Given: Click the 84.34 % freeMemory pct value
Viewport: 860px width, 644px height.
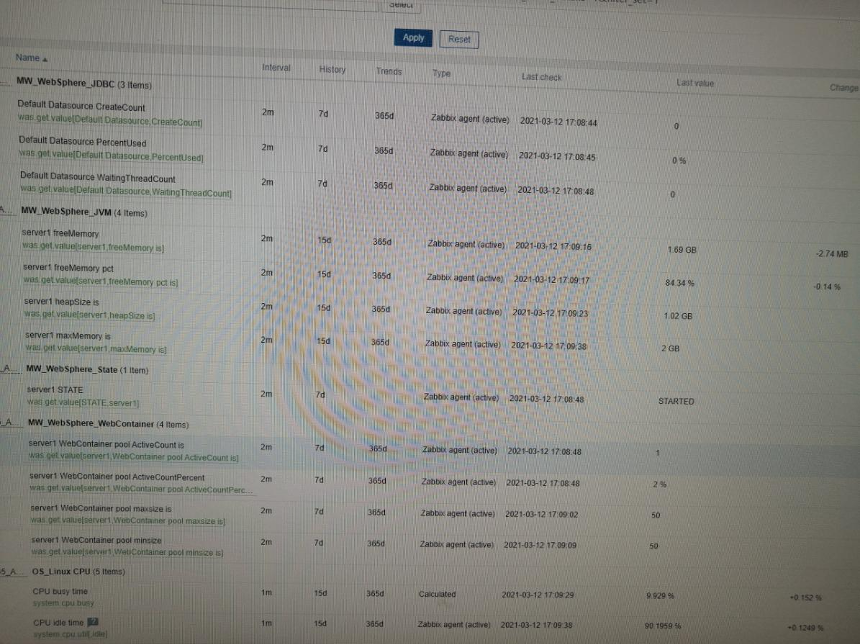Looking at the screenshot, I should [680, 283].
